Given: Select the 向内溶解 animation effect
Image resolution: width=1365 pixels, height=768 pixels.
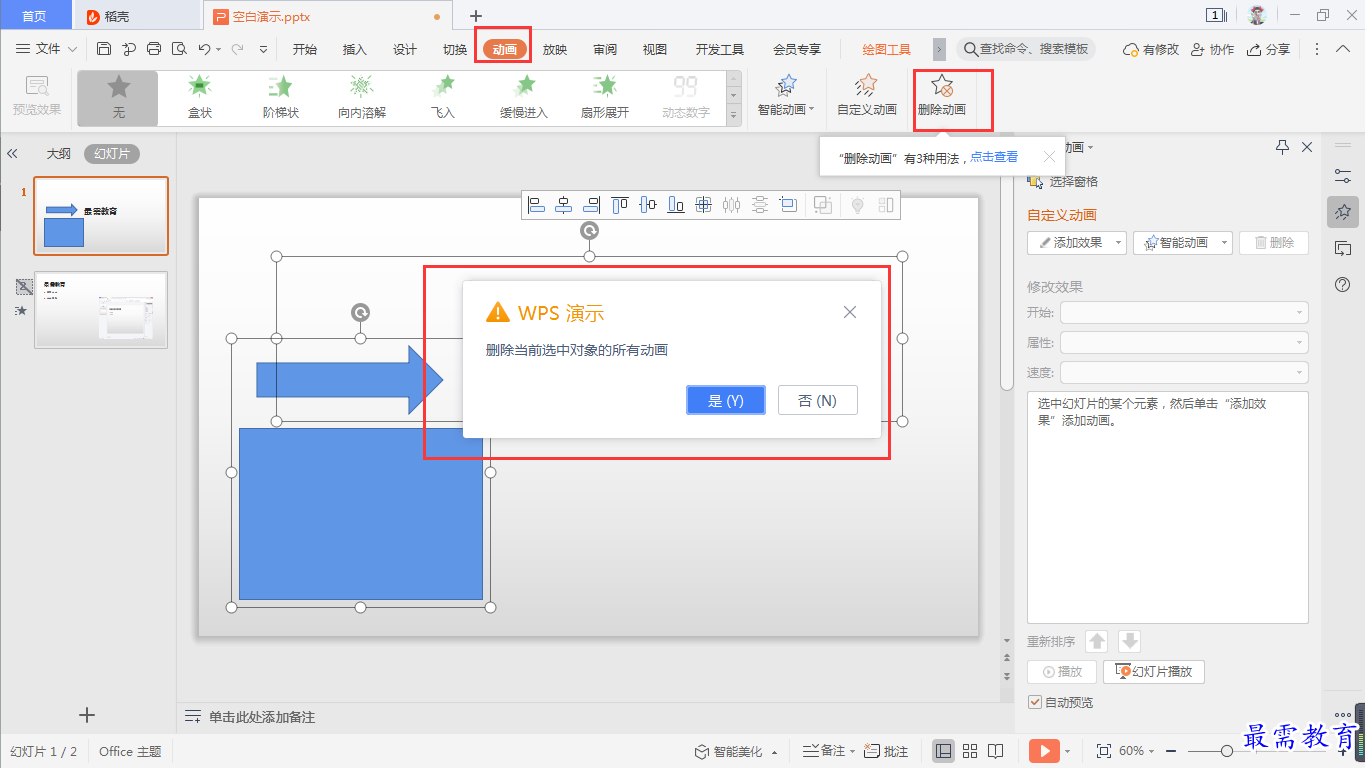Looking at the screenshot, I should (x=362, y=98).
